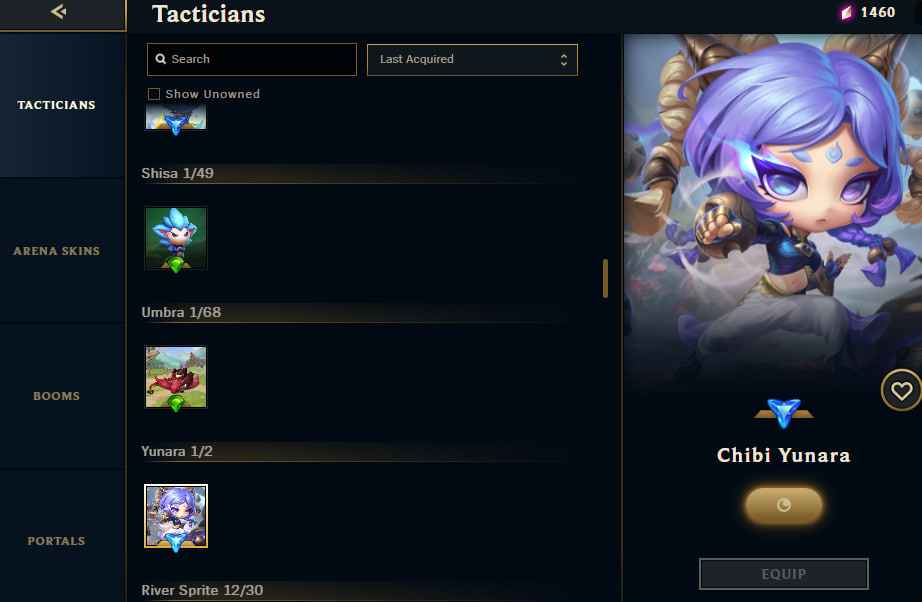Select the Shisa tactician thumbnail
Image resolution: width=922 pixels, height=602 pixels.
[176, 239]
